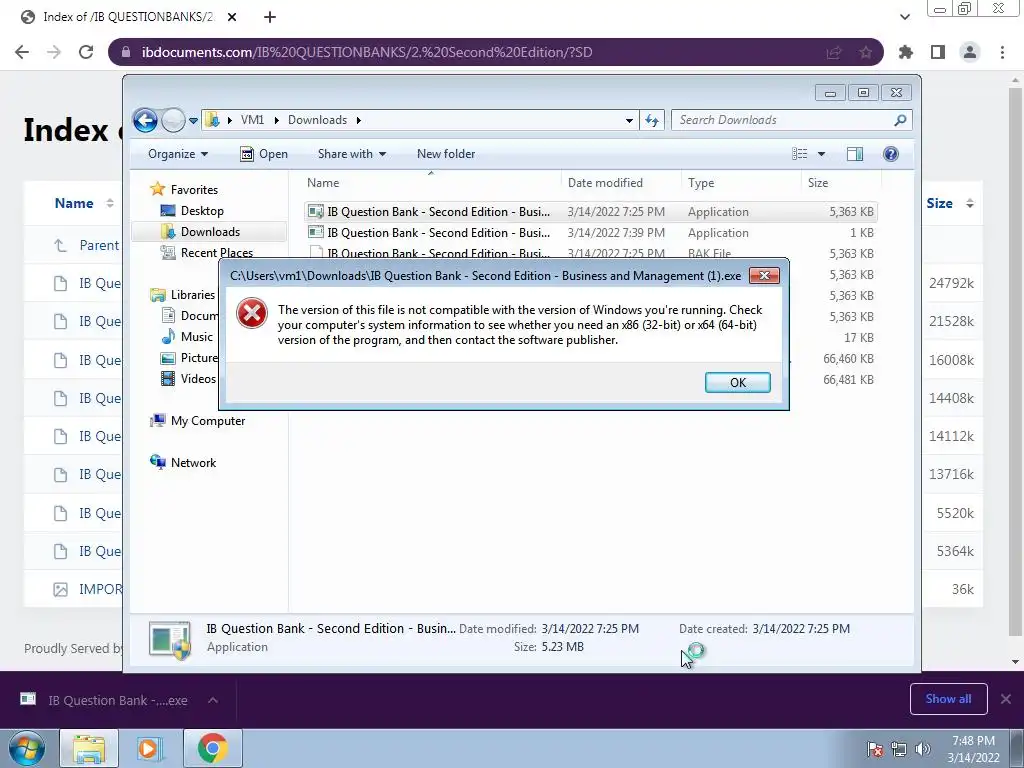Screen dimensions: 1024x768
Task: Expand the Explorer address bar history dropdown
Action: point(629,121)
